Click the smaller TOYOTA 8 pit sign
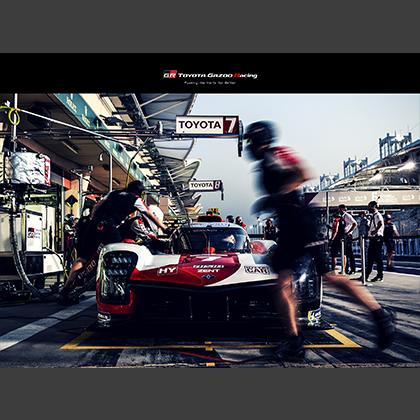Screen dimensions: 420x420 (x=205, y=185)
